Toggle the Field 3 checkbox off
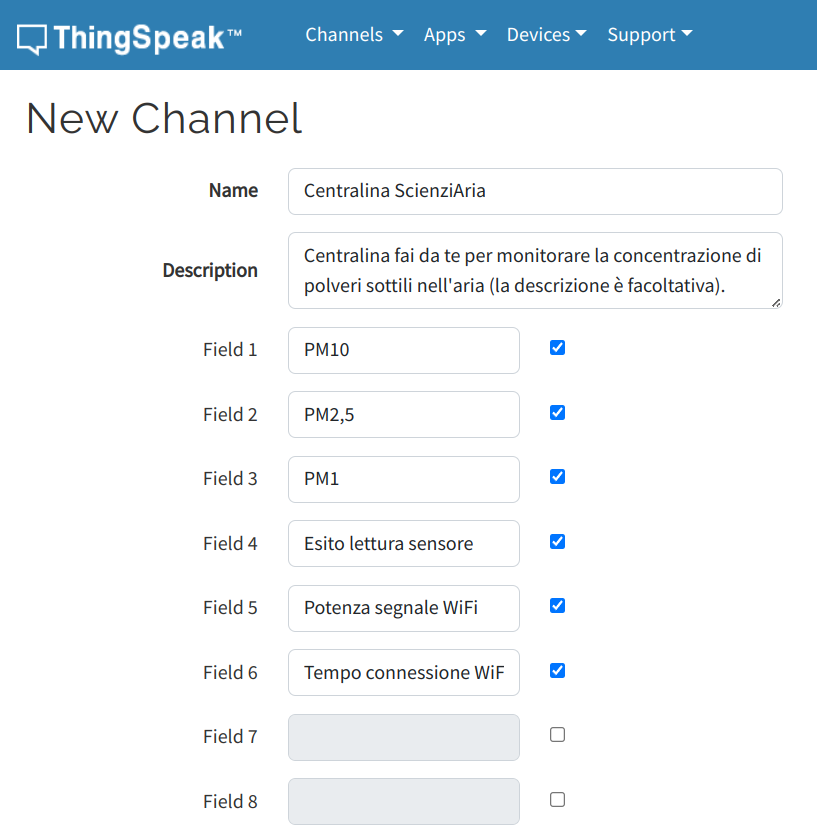The width and height of the screenshot is (817, 835). click(557, 477)
